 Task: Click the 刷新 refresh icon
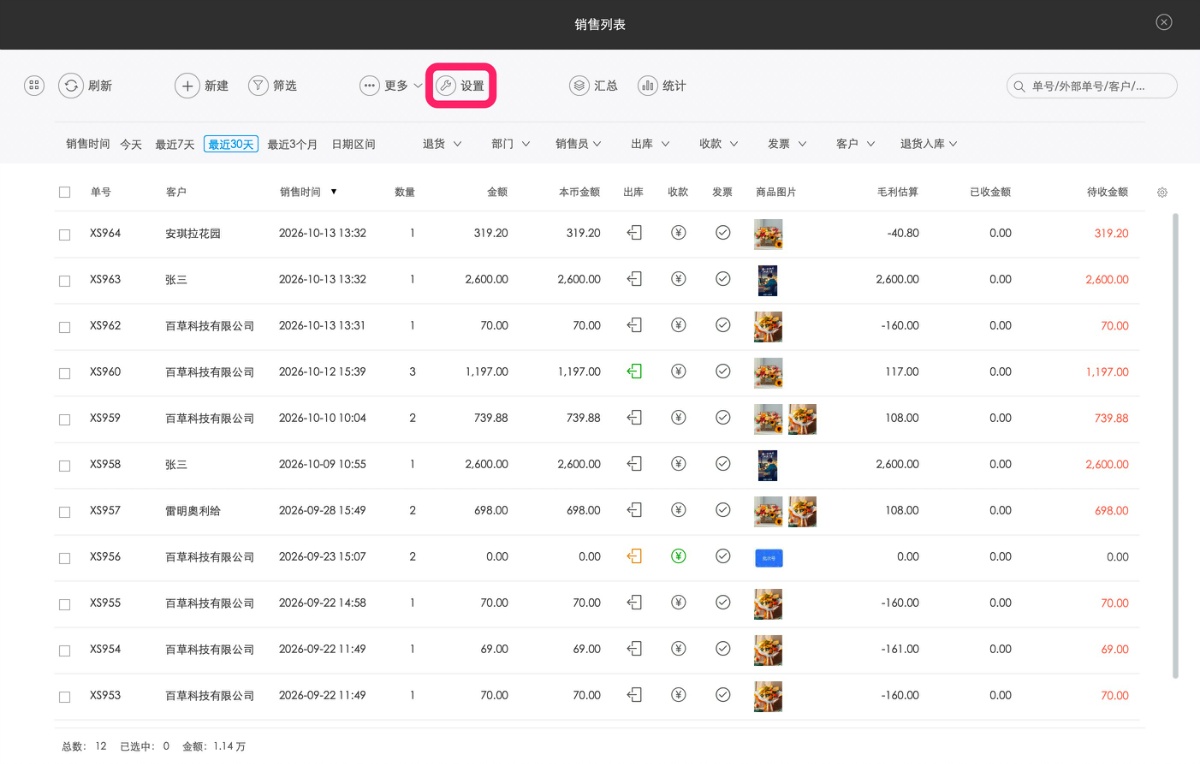[70, 86]
